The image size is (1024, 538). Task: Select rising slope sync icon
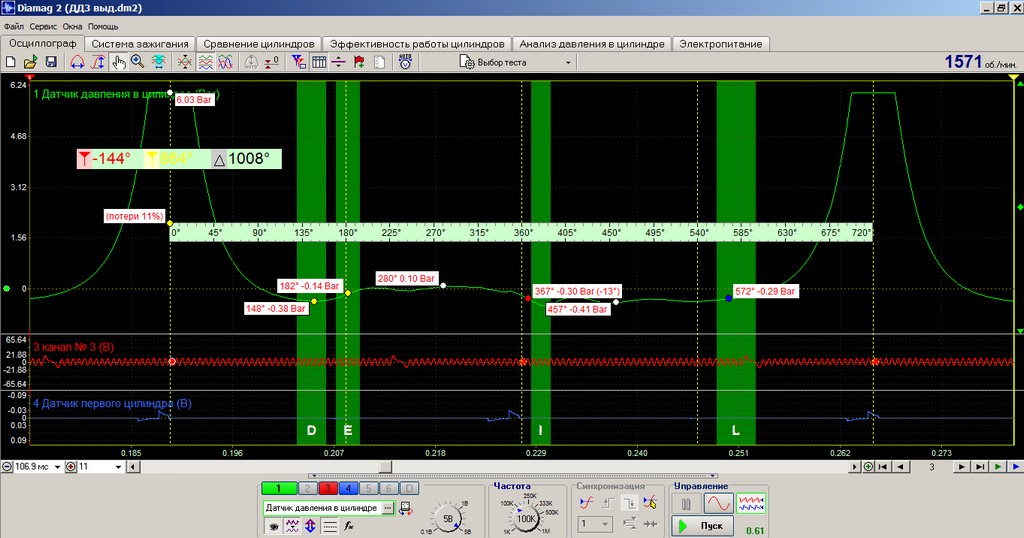coord(586,503)
